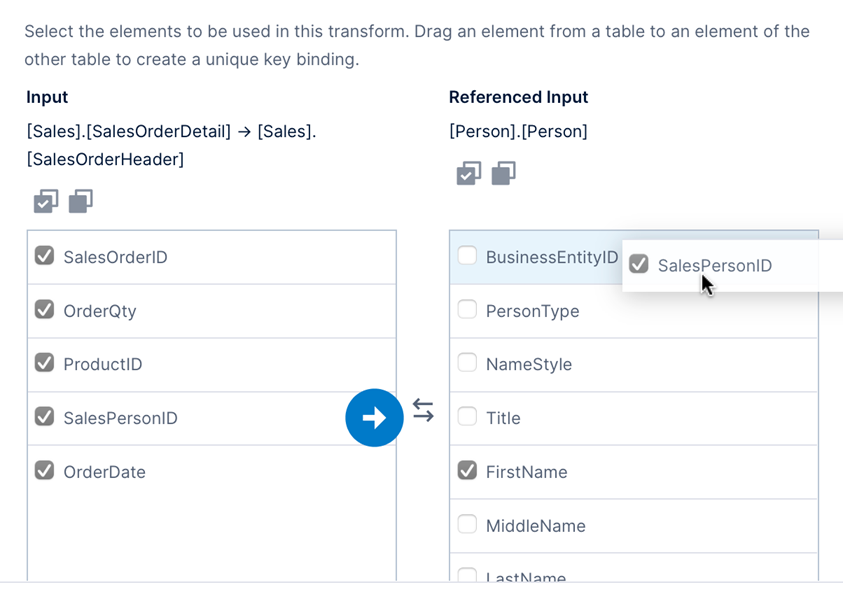
Task: Deselect all Referenced Input elements using filled-square icon
Action: tap(503, 173)
